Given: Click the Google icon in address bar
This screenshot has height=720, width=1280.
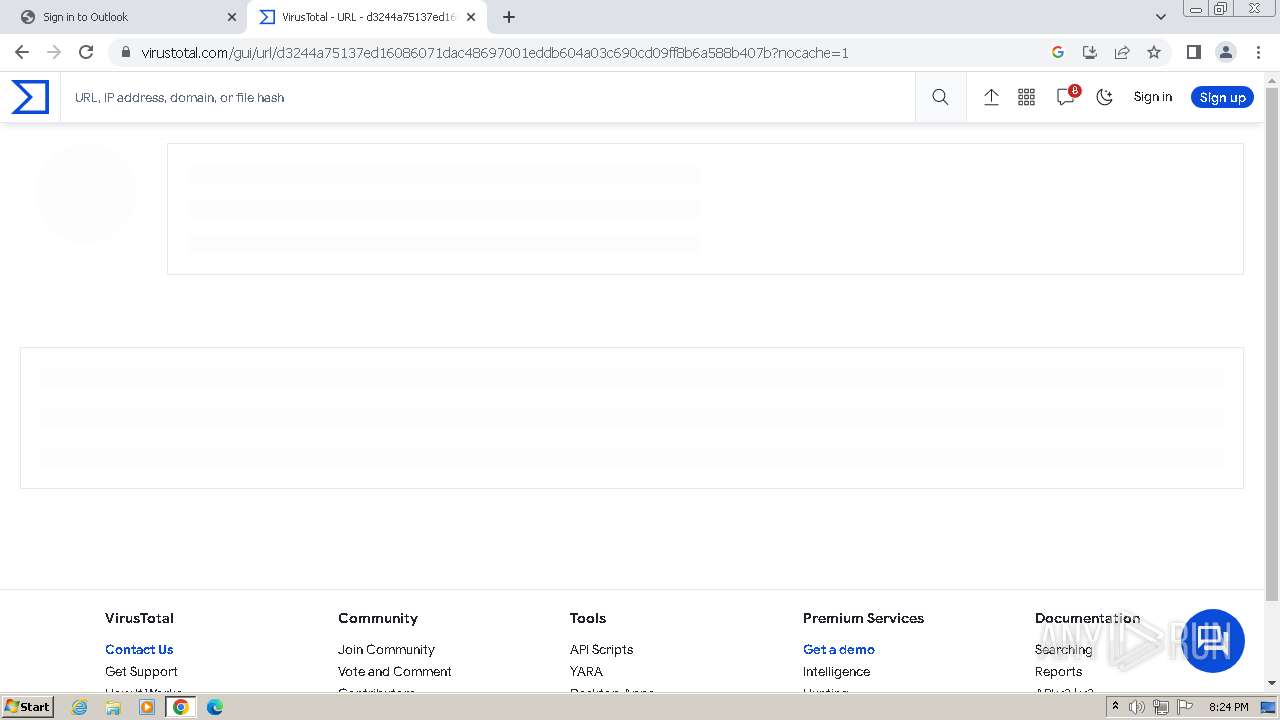Looking at the screenshot, I should tap(1058, 52).
